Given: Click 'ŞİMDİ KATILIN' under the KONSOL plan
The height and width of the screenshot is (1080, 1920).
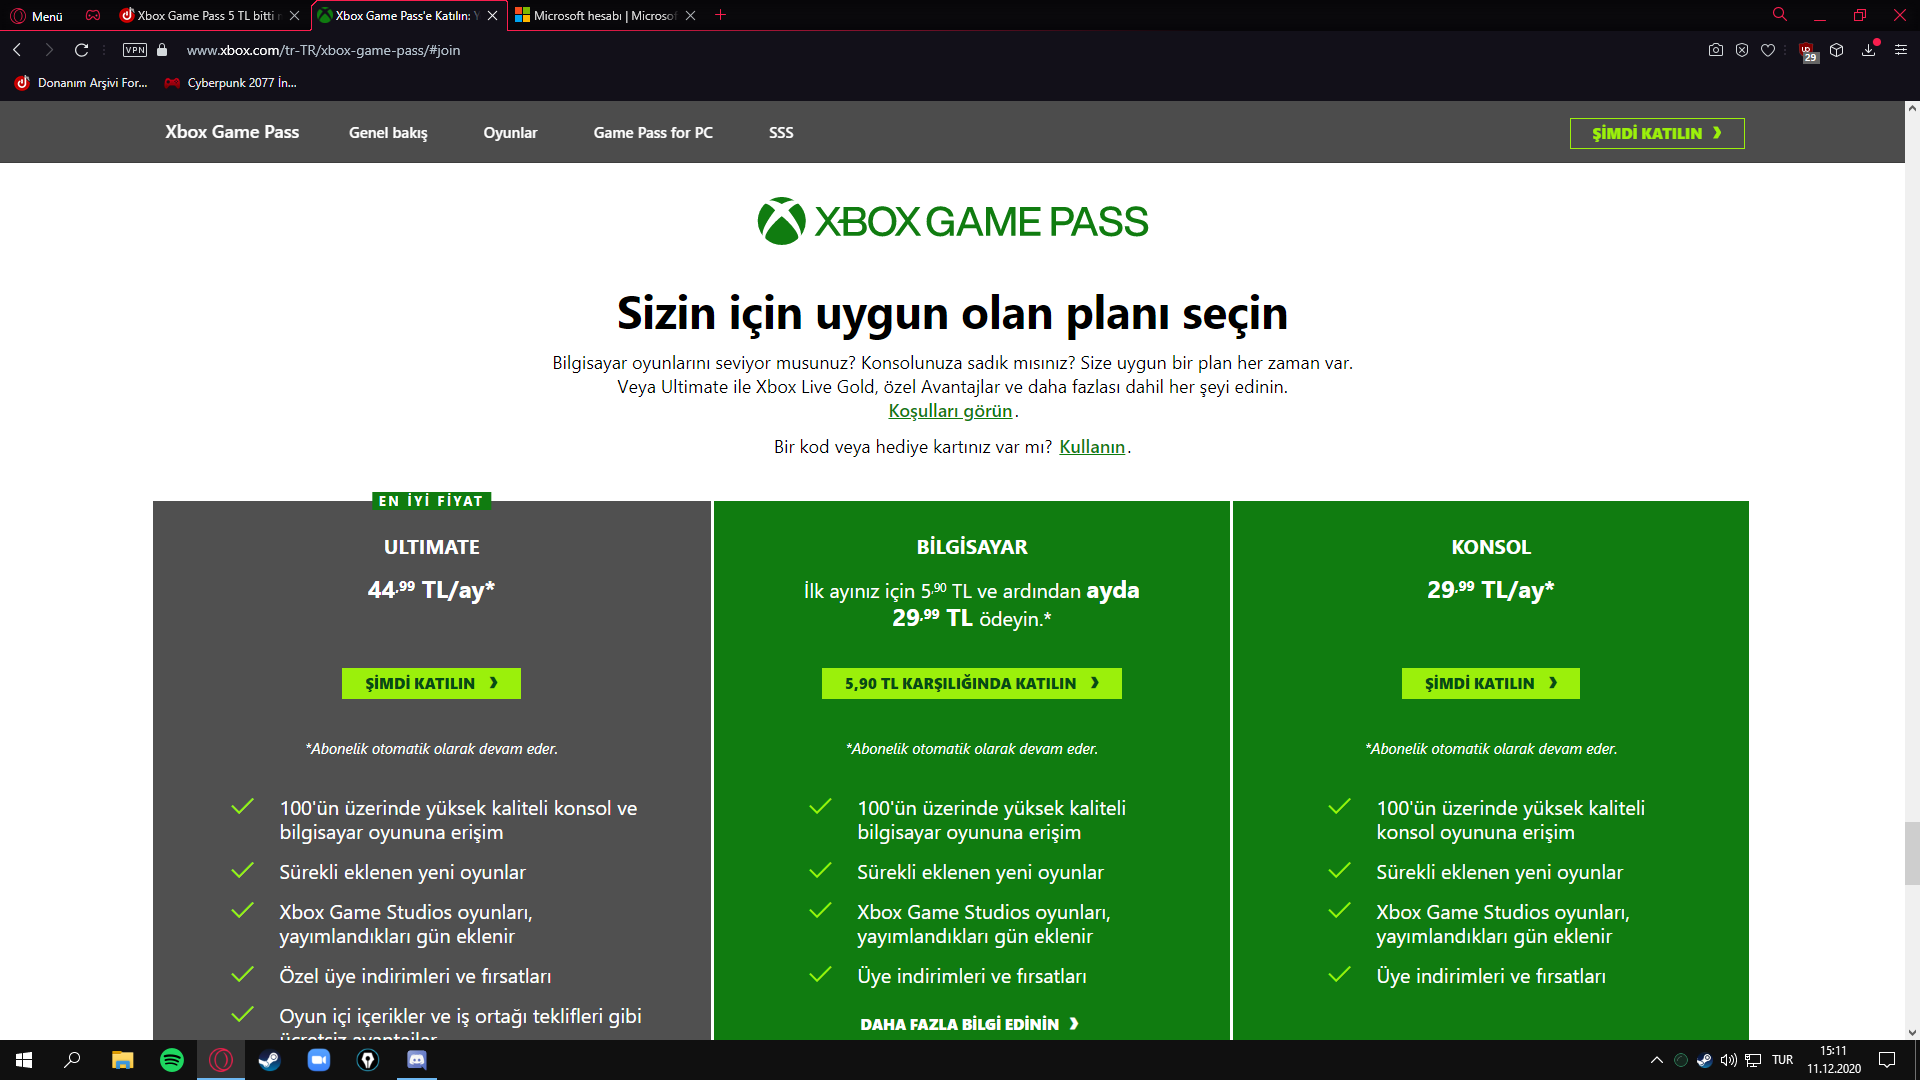Looking at the screenshot, I should [x=1491, y=683].
